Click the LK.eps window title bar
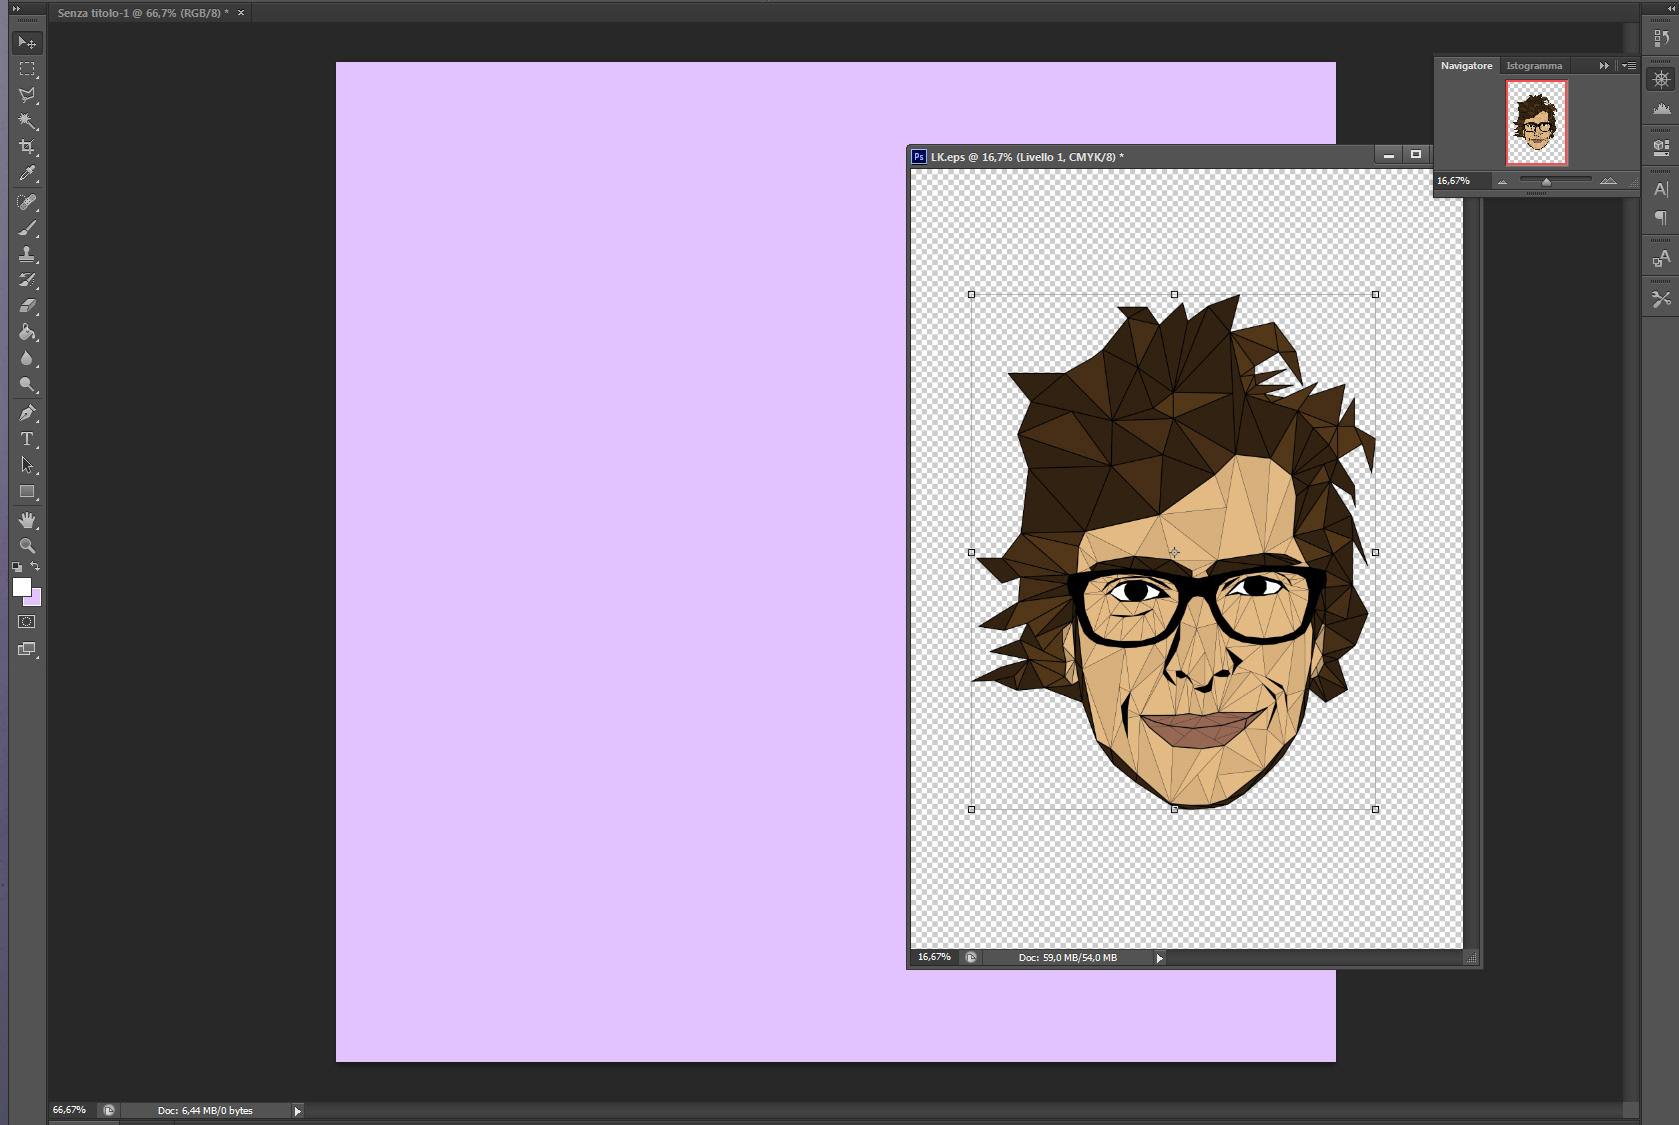The width and height of the screenshot is (1679, 1125). (x=1142, y=157)
